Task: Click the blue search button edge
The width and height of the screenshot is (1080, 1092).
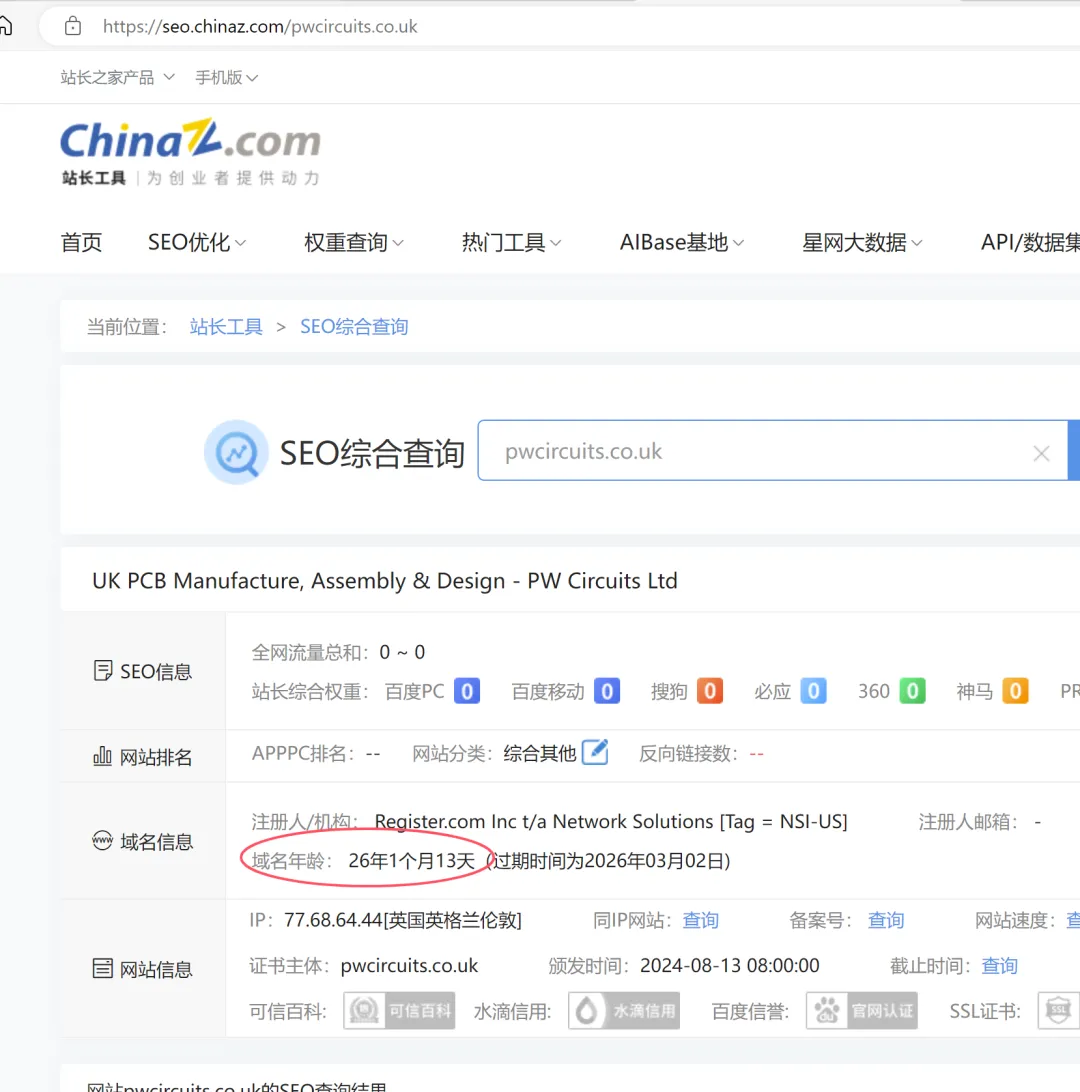Action: tap(1074, 451)
